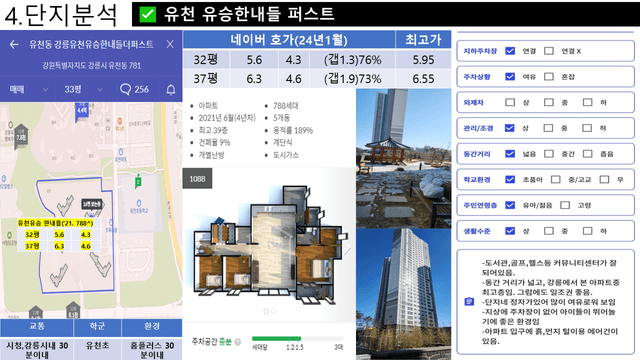Select the 교통 tab below the map
This screenshot has width=640, height=360.
[x=37, y=327]
